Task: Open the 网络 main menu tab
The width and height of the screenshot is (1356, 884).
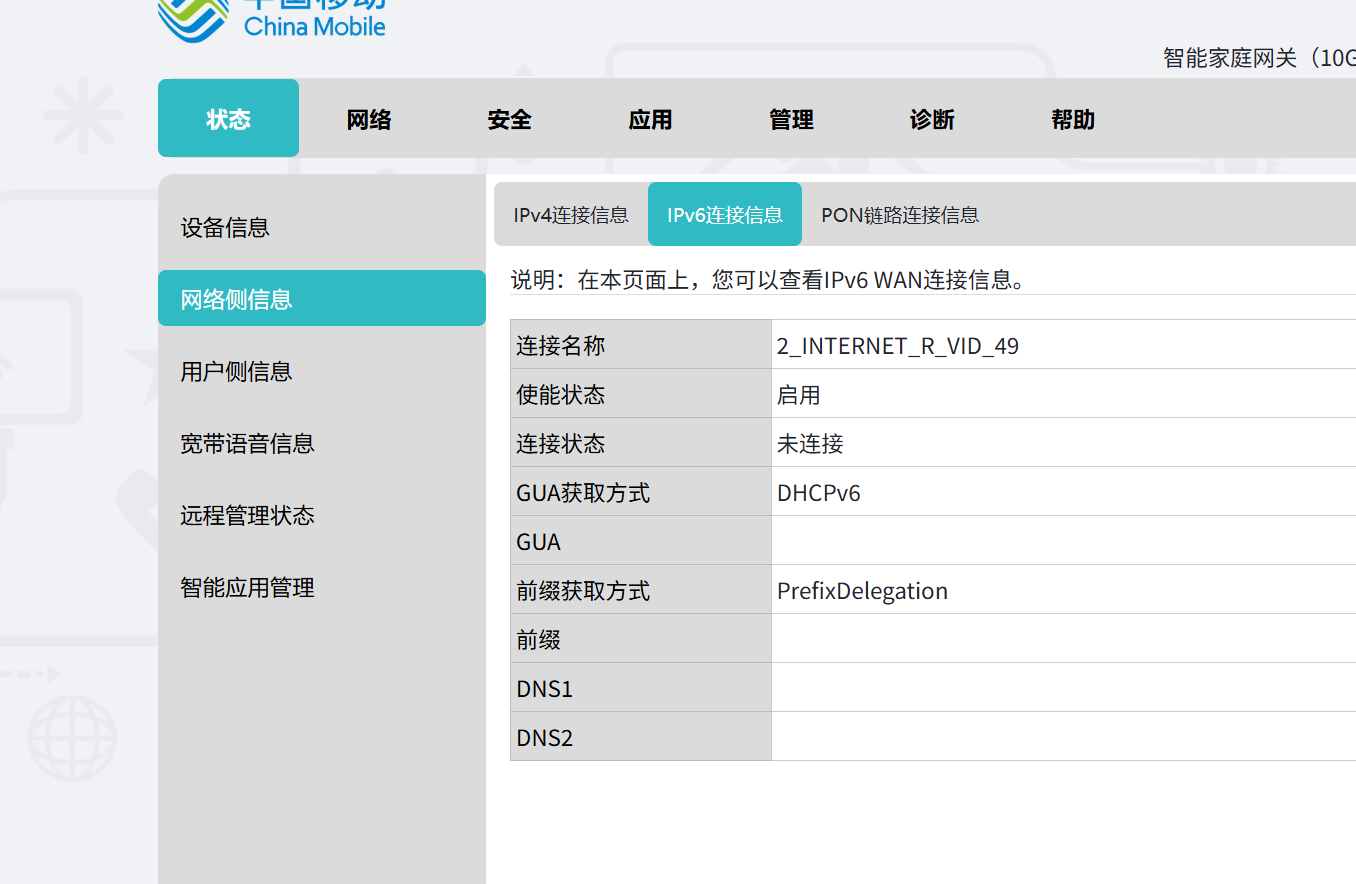Action: tap(369, 120)
